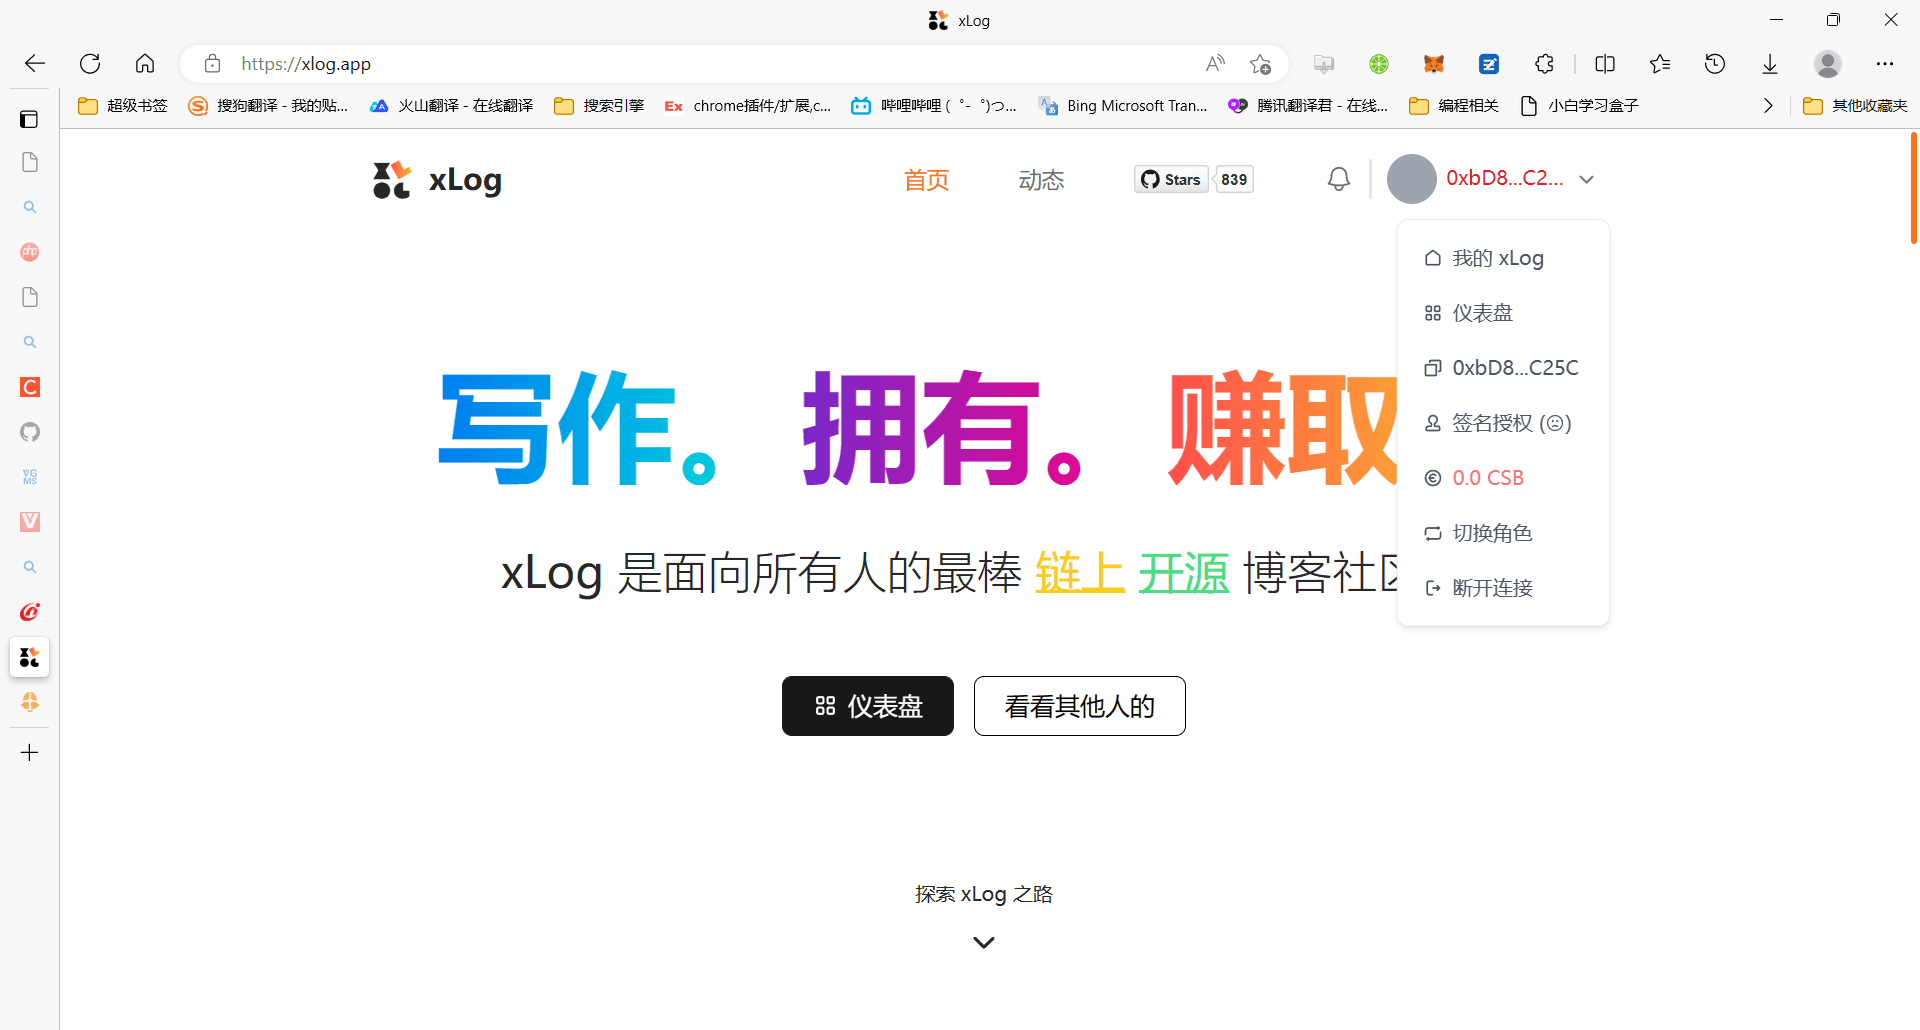
Task: Toggle split screen view
Action: (1605, 64)
